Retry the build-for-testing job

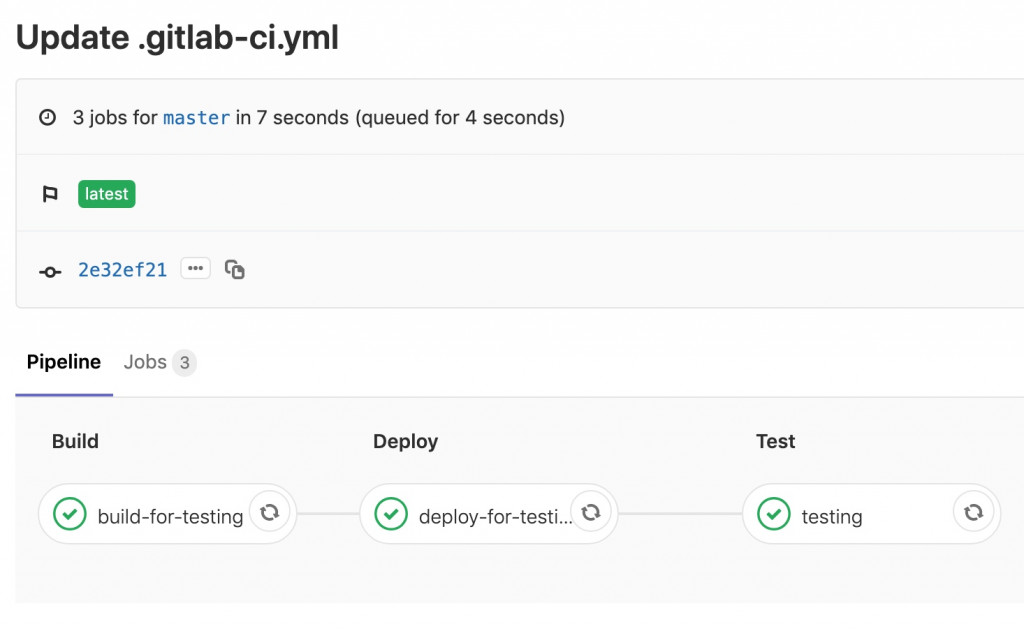[x=269, y=513]
